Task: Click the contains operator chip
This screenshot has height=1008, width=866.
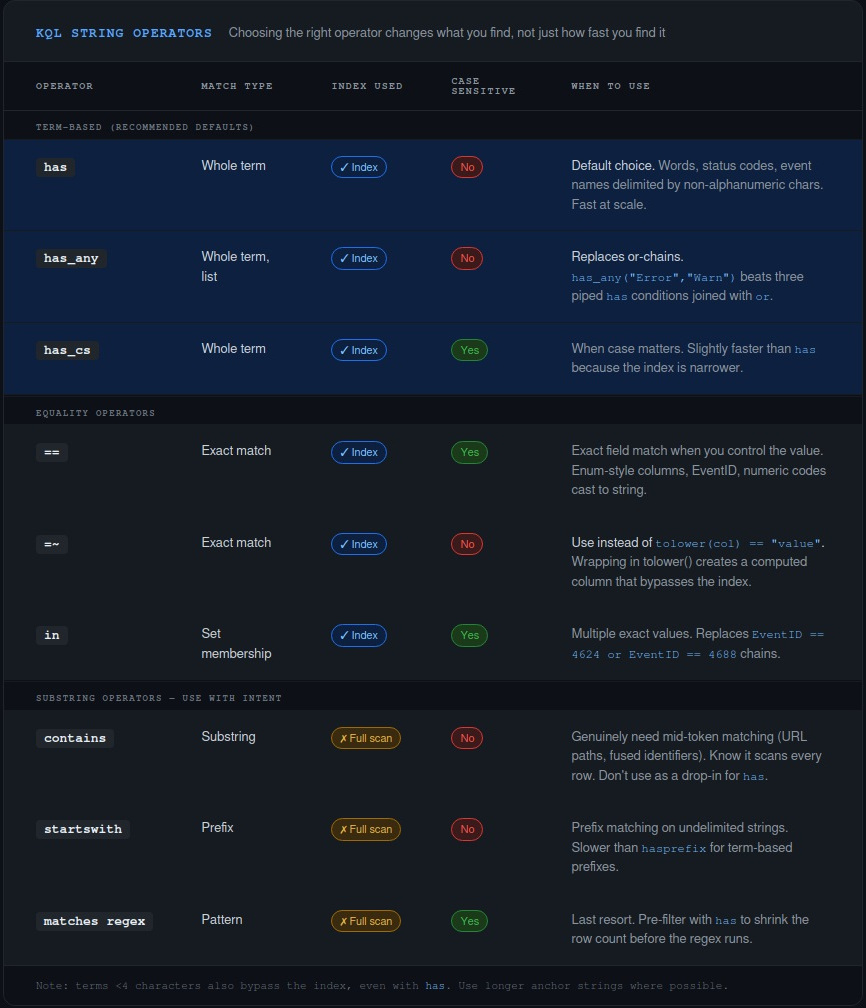Action: [75, 738]
